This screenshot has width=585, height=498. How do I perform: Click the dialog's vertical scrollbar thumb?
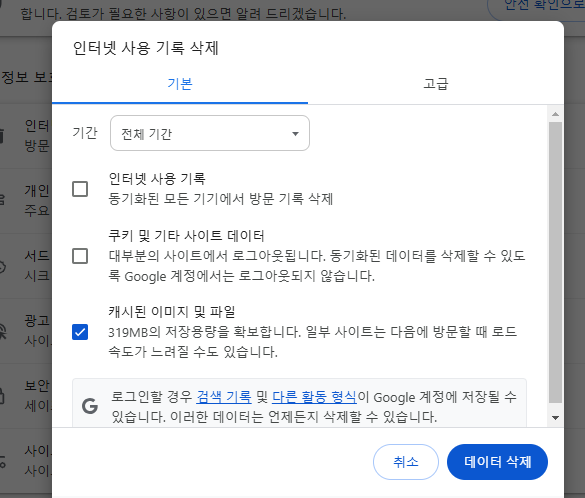556,262
